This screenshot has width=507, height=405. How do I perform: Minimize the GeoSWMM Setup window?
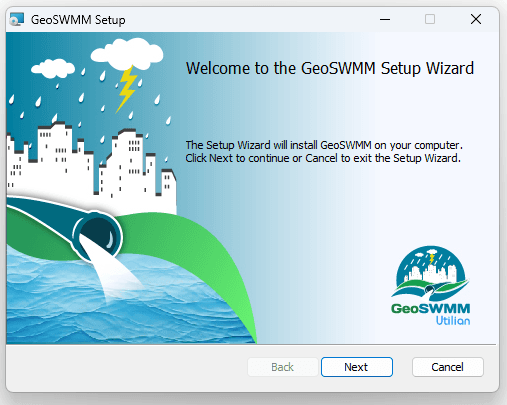(x=385, y=19)
